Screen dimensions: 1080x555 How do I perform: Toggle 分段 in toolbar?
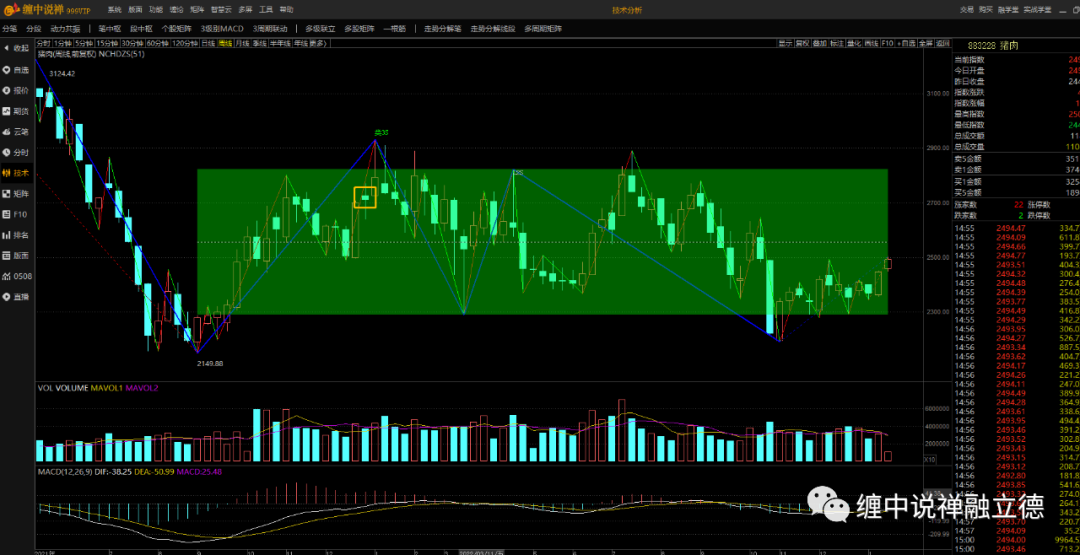click(34, 29)
